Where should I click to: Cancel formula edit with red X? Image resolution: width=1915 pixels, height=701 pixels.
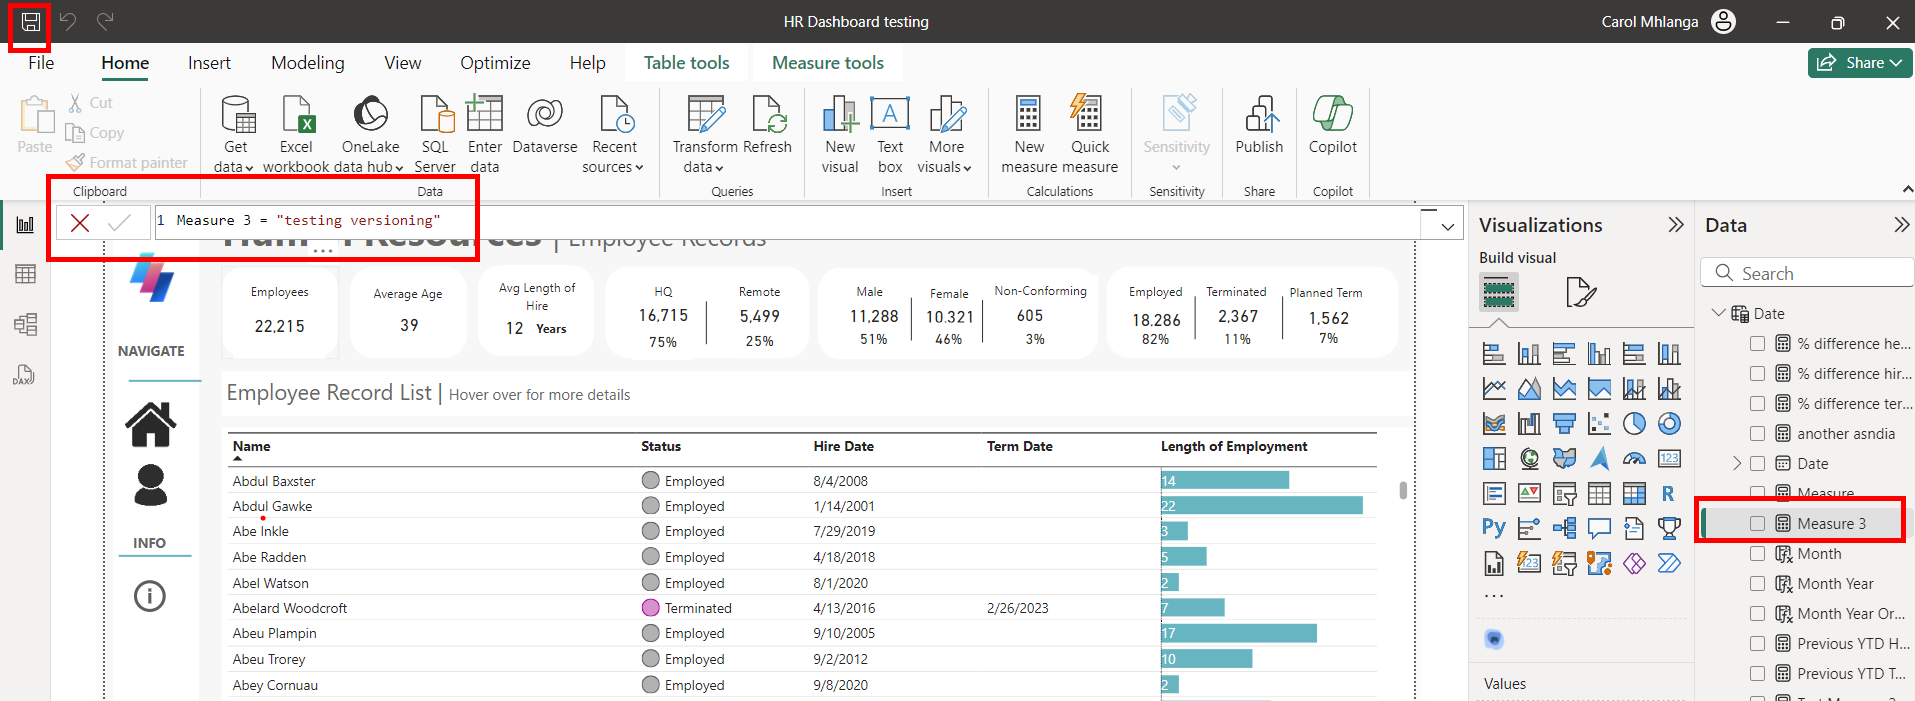point(80,222)
